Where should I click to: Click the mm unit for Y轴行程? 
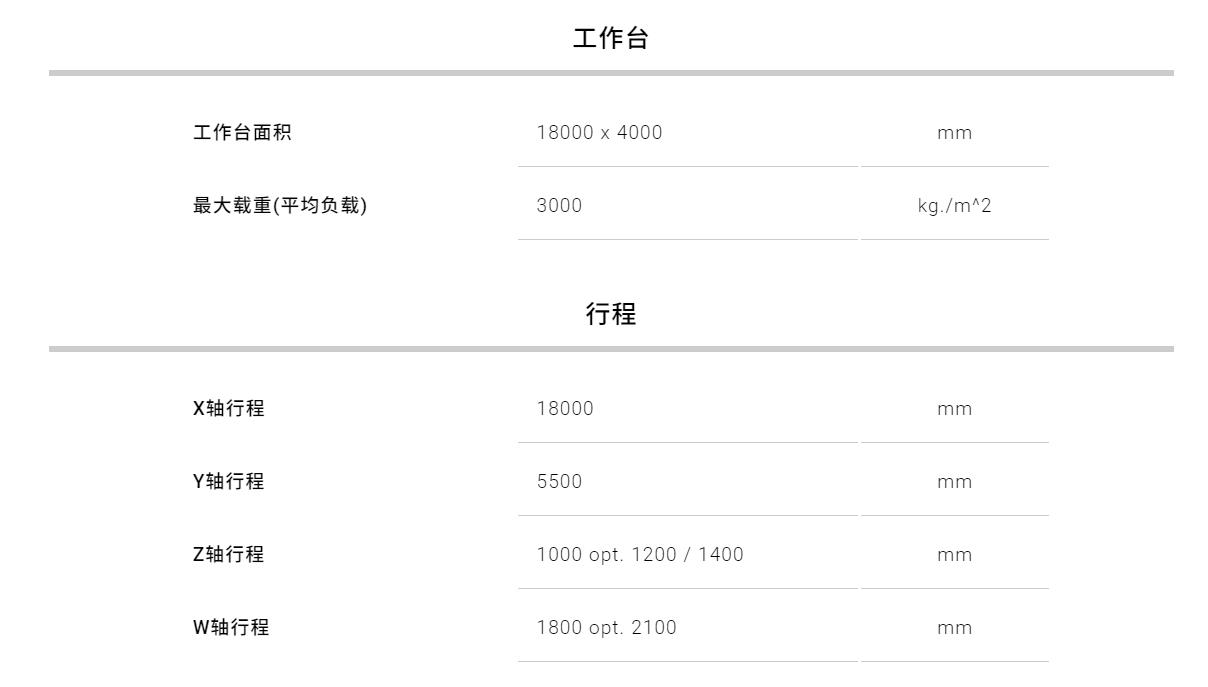coord(954,482)
